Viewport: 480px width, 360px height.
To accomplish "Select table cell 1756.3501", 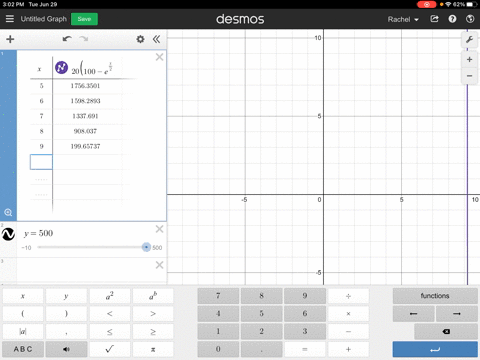I will pyautogui.click(x=85, y=86).
